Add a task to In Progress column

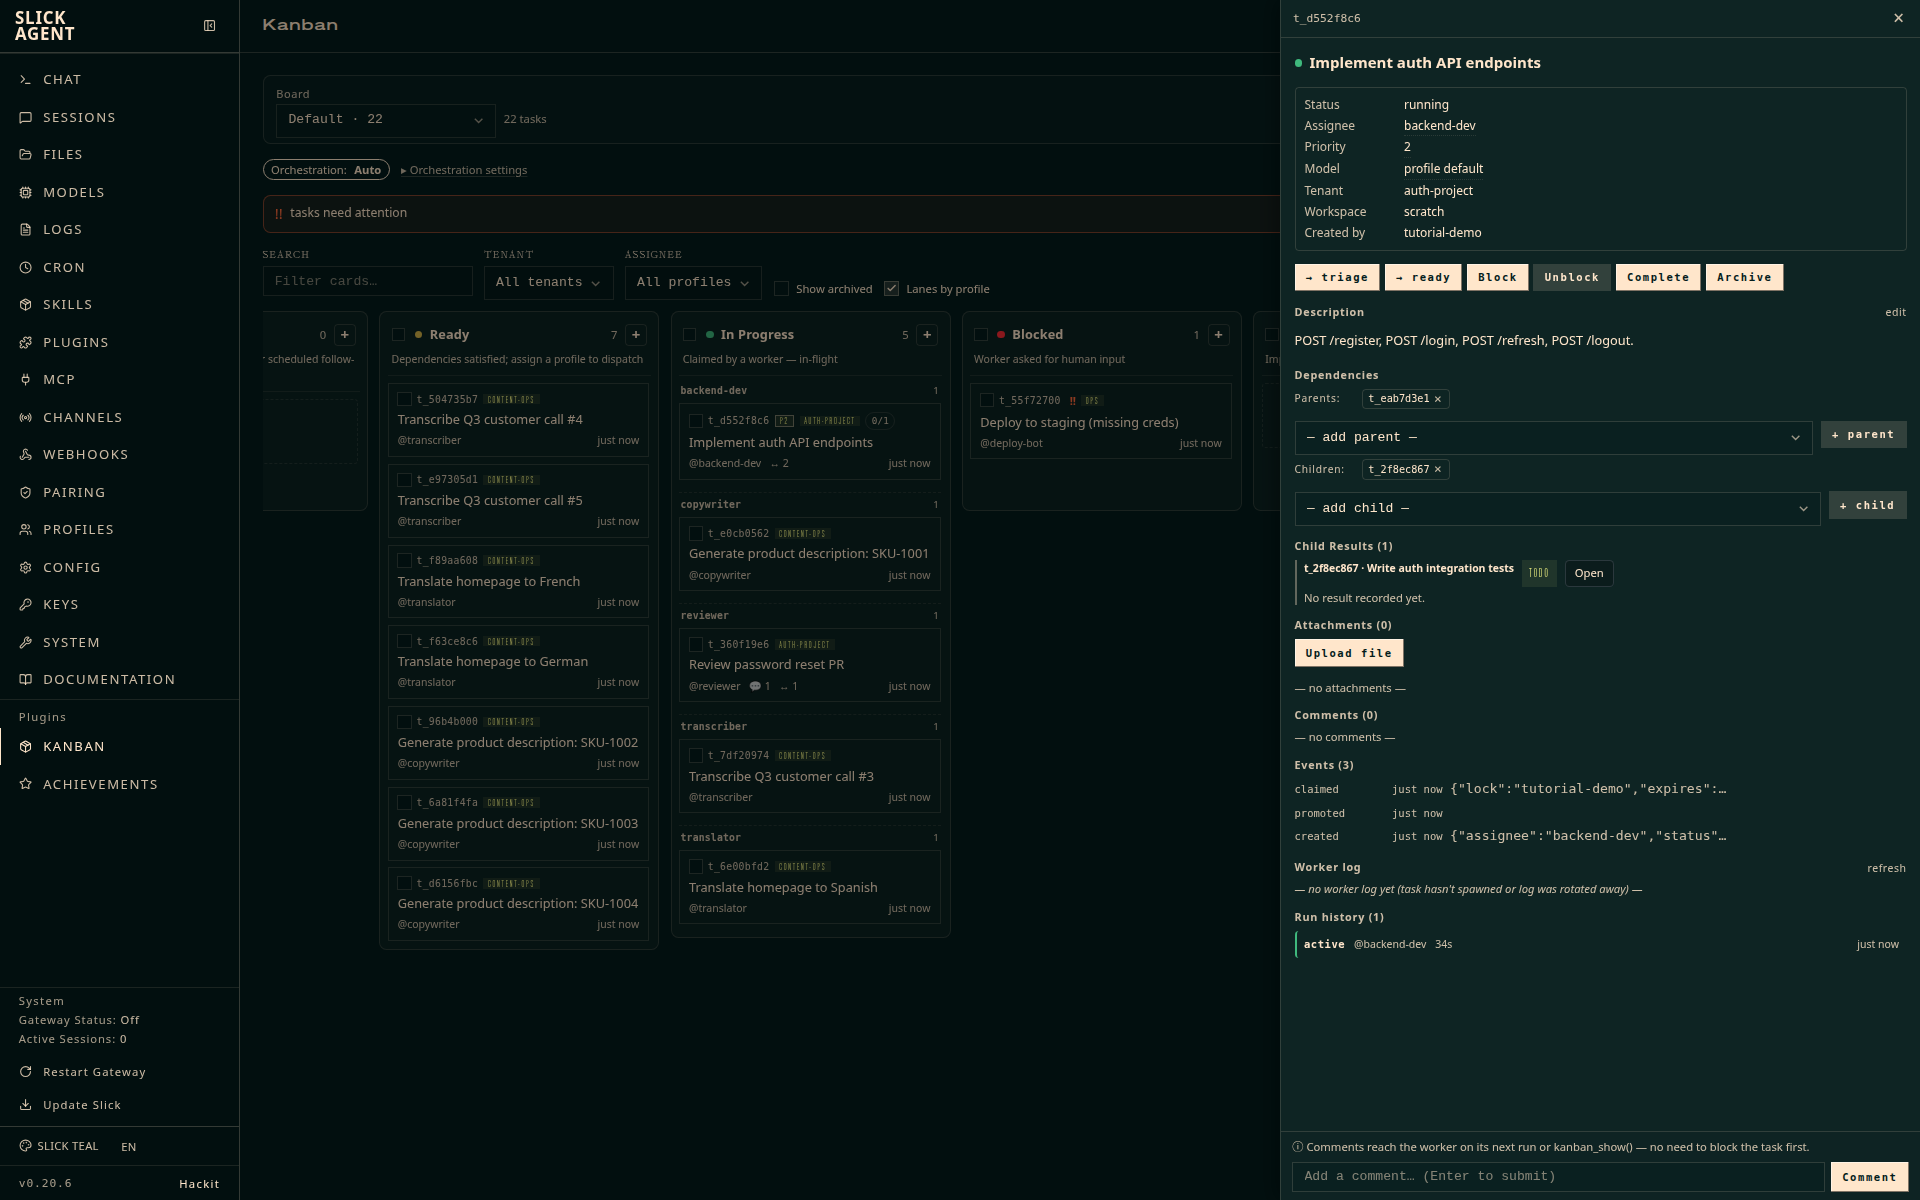coord(927,335)
